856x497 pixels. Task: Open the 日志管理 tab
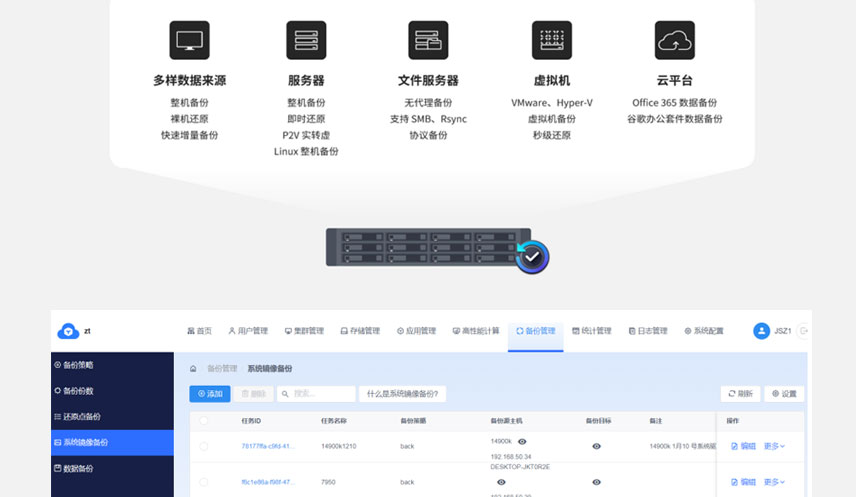coord(647,331)
